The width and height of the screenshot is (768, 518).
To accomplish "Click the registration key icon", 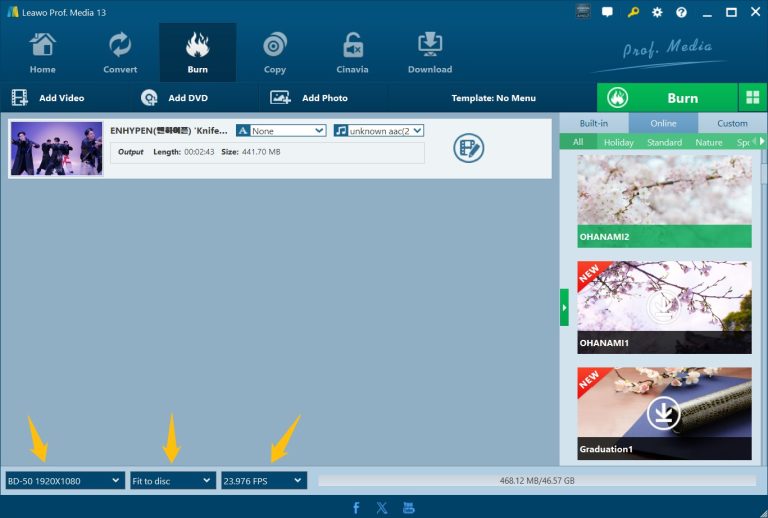I will (633, 12).
